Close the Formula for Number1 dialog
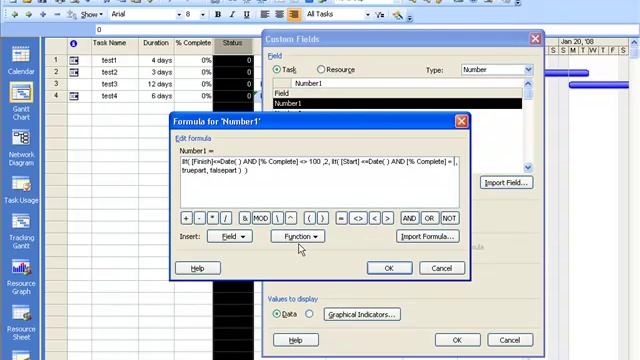 461,122
